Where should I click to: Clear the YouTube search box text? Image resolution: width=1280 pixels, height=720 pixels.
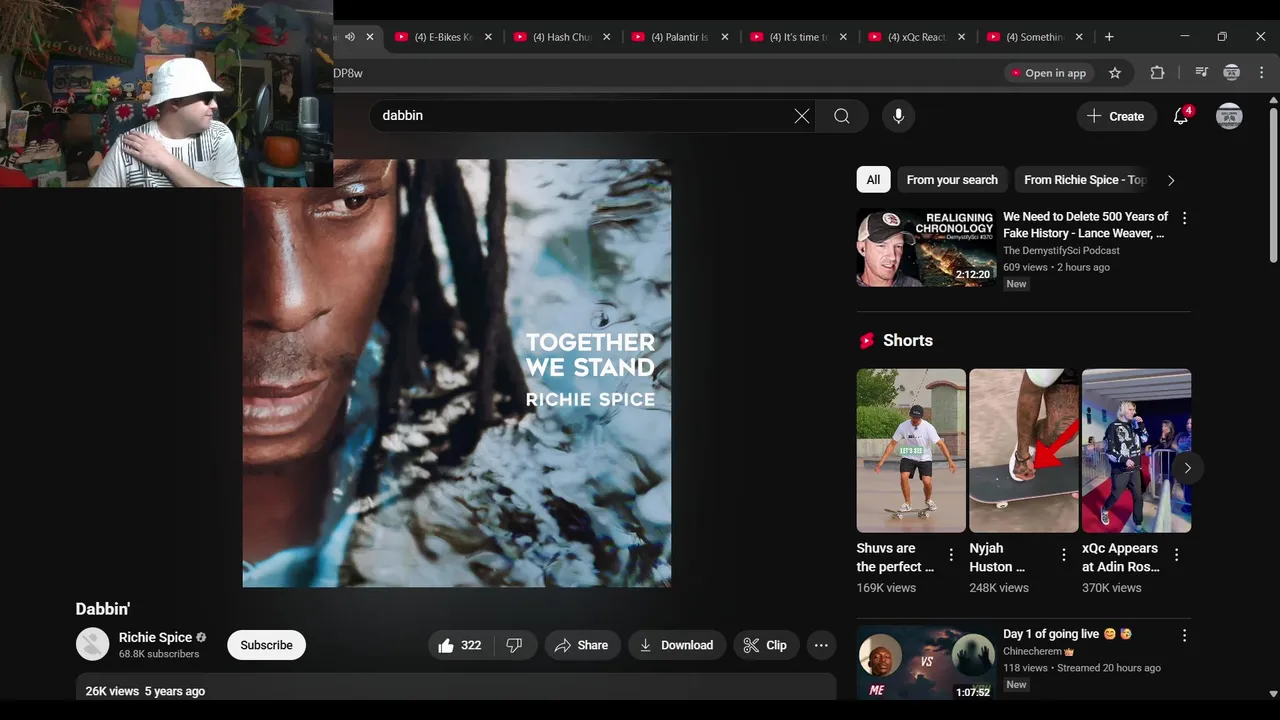click(802, 116)
